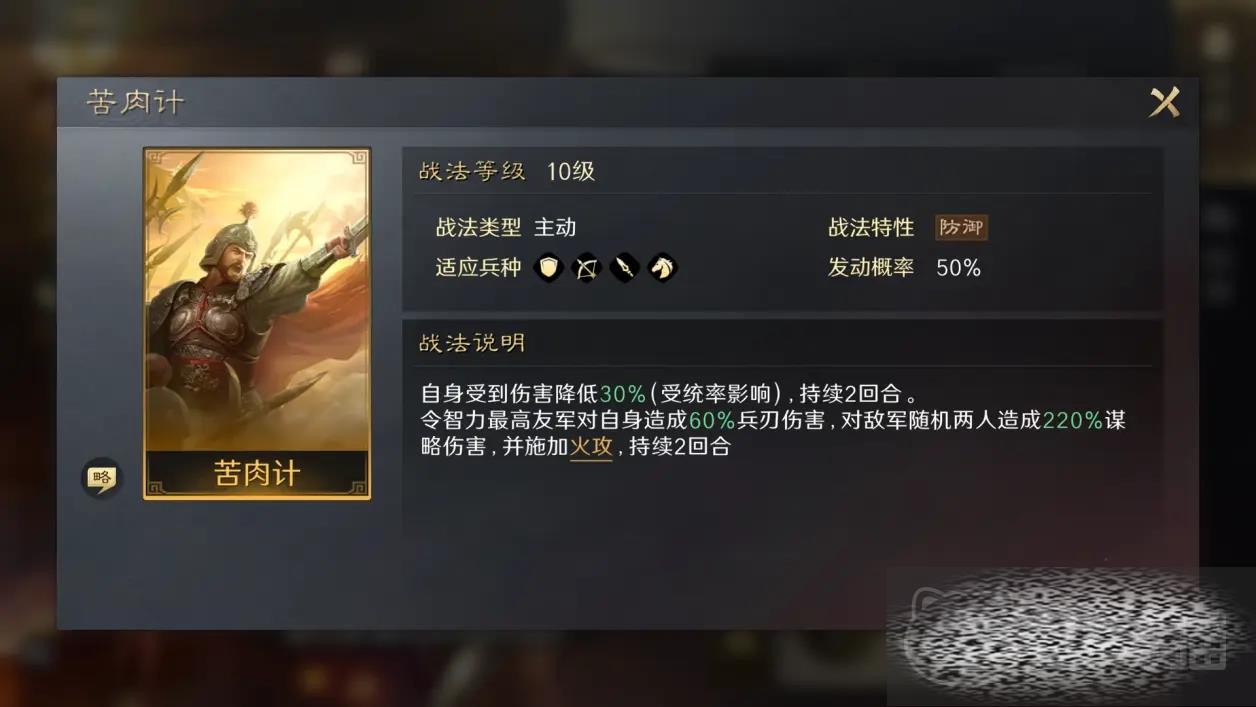Open the underlined 火攻 keyword link
Screen dimensions: 1256x707
click(590, 447)
